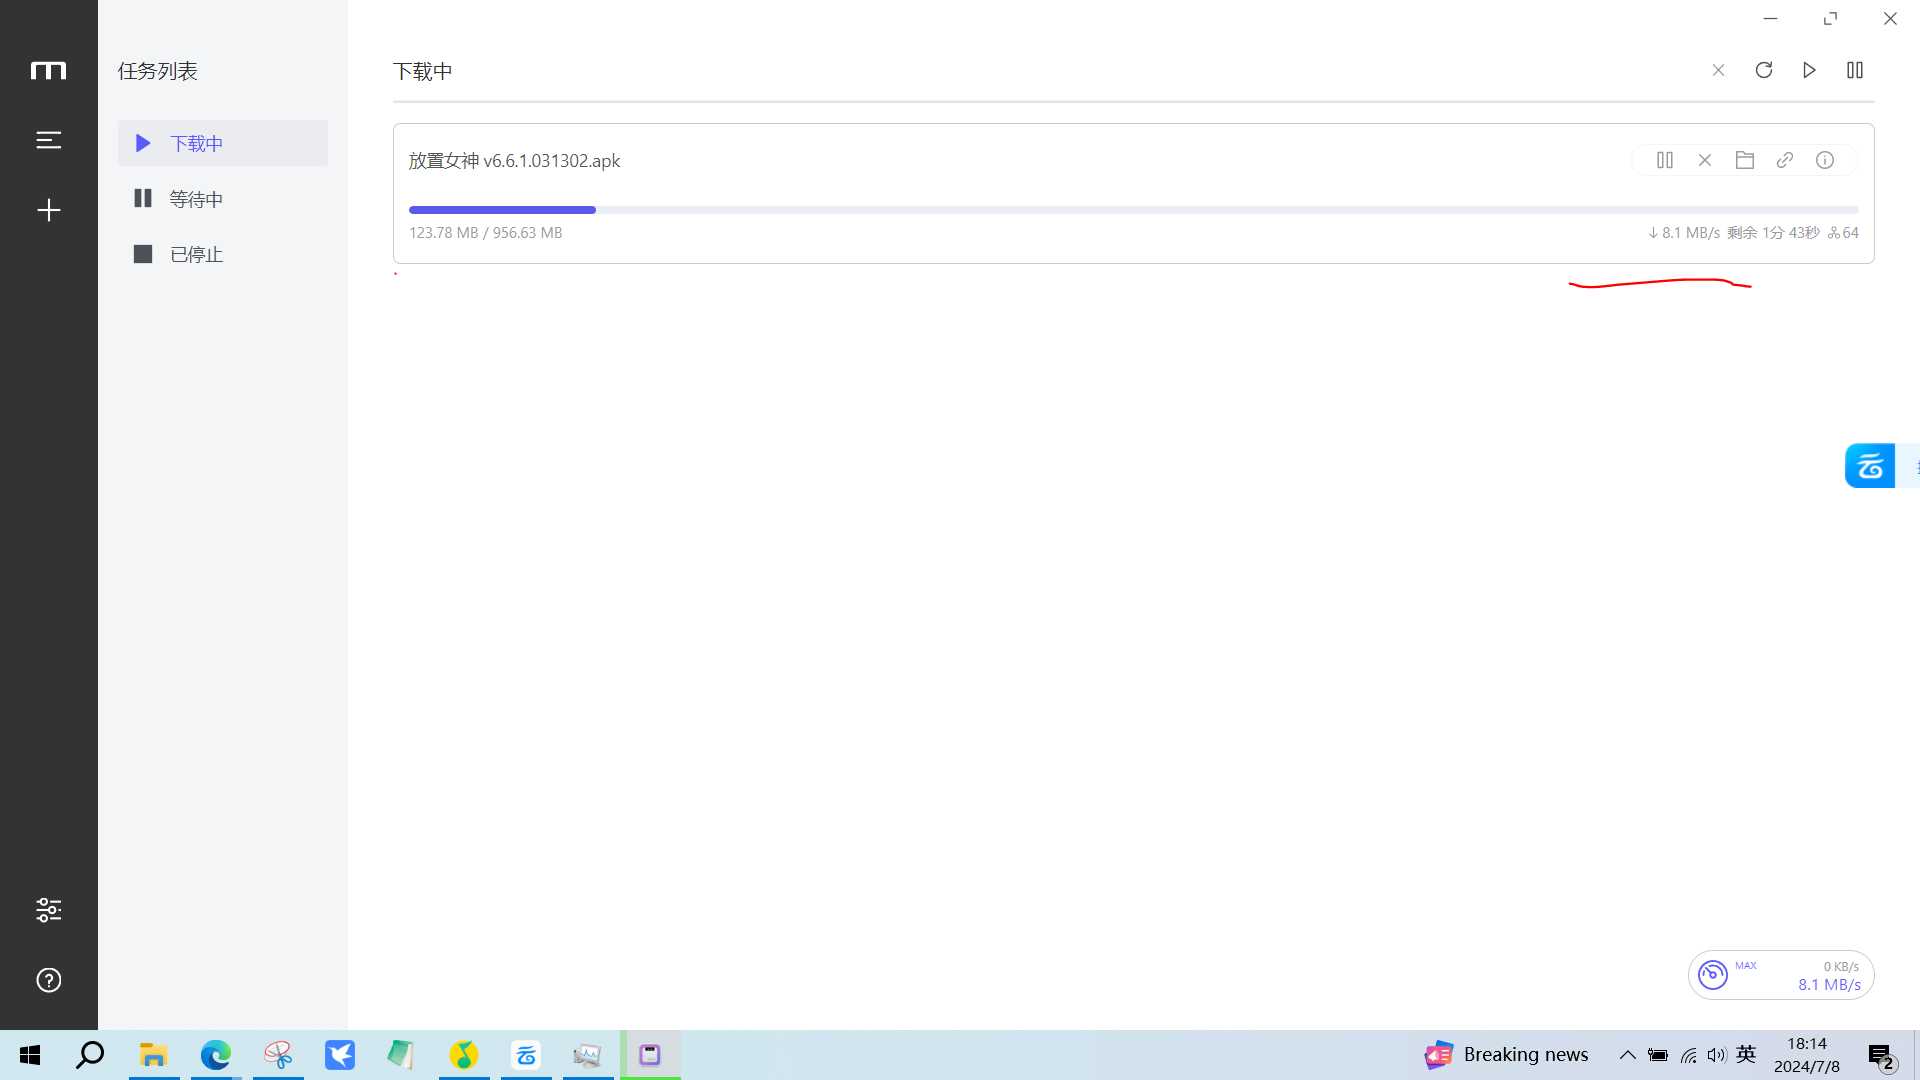
Task: Open Wi-Fi network settings in tray
Action: click(1689, 1055)
